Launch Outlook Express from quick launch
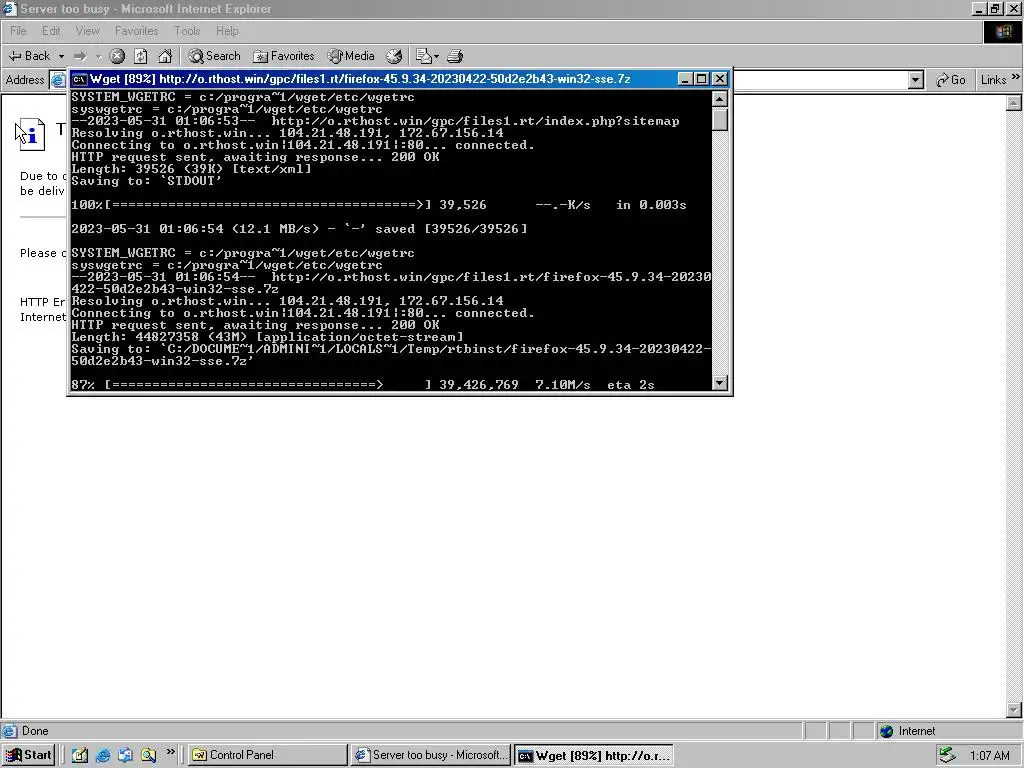 125,755
